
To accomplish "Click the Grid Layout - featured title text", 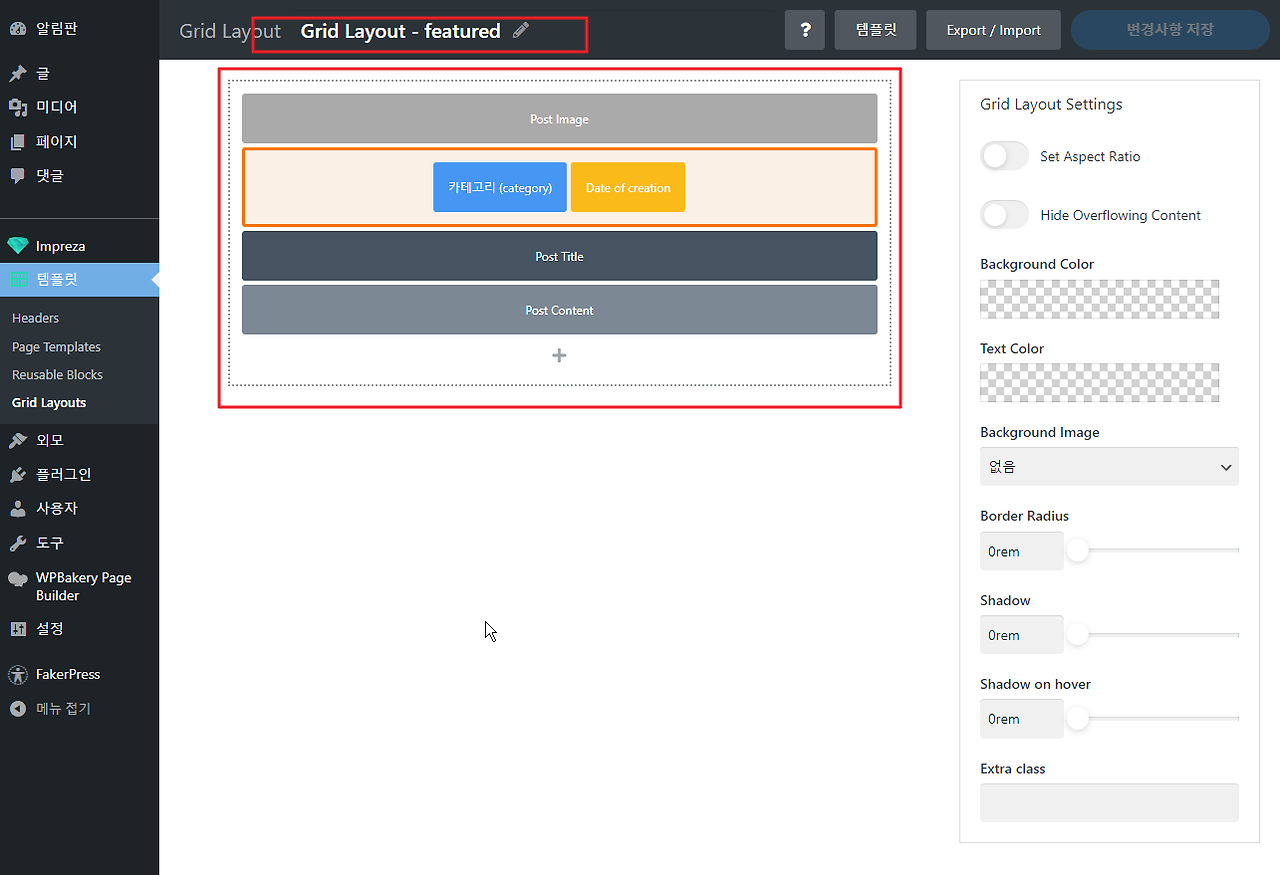I will coord(400,31).
